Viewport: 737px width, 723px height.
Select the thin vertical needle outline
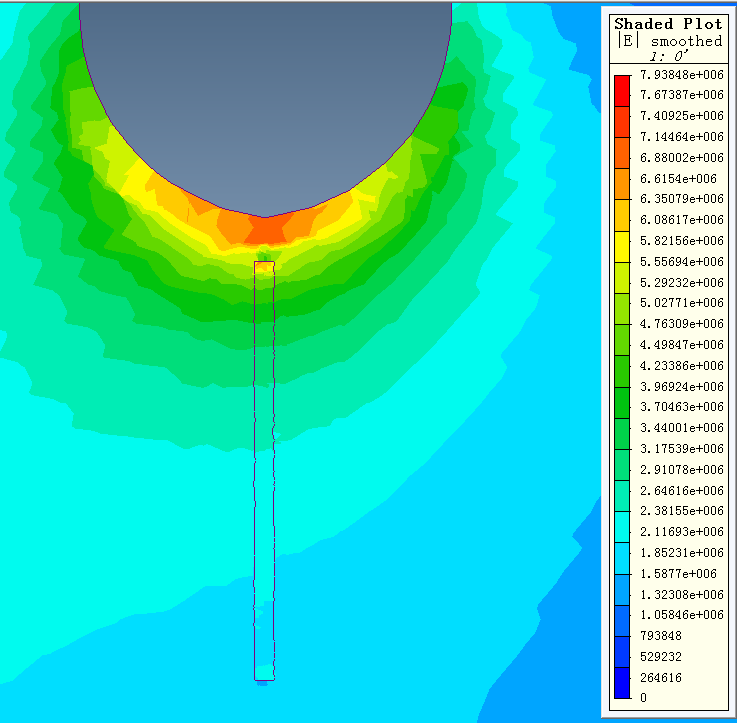click(264, 471)
